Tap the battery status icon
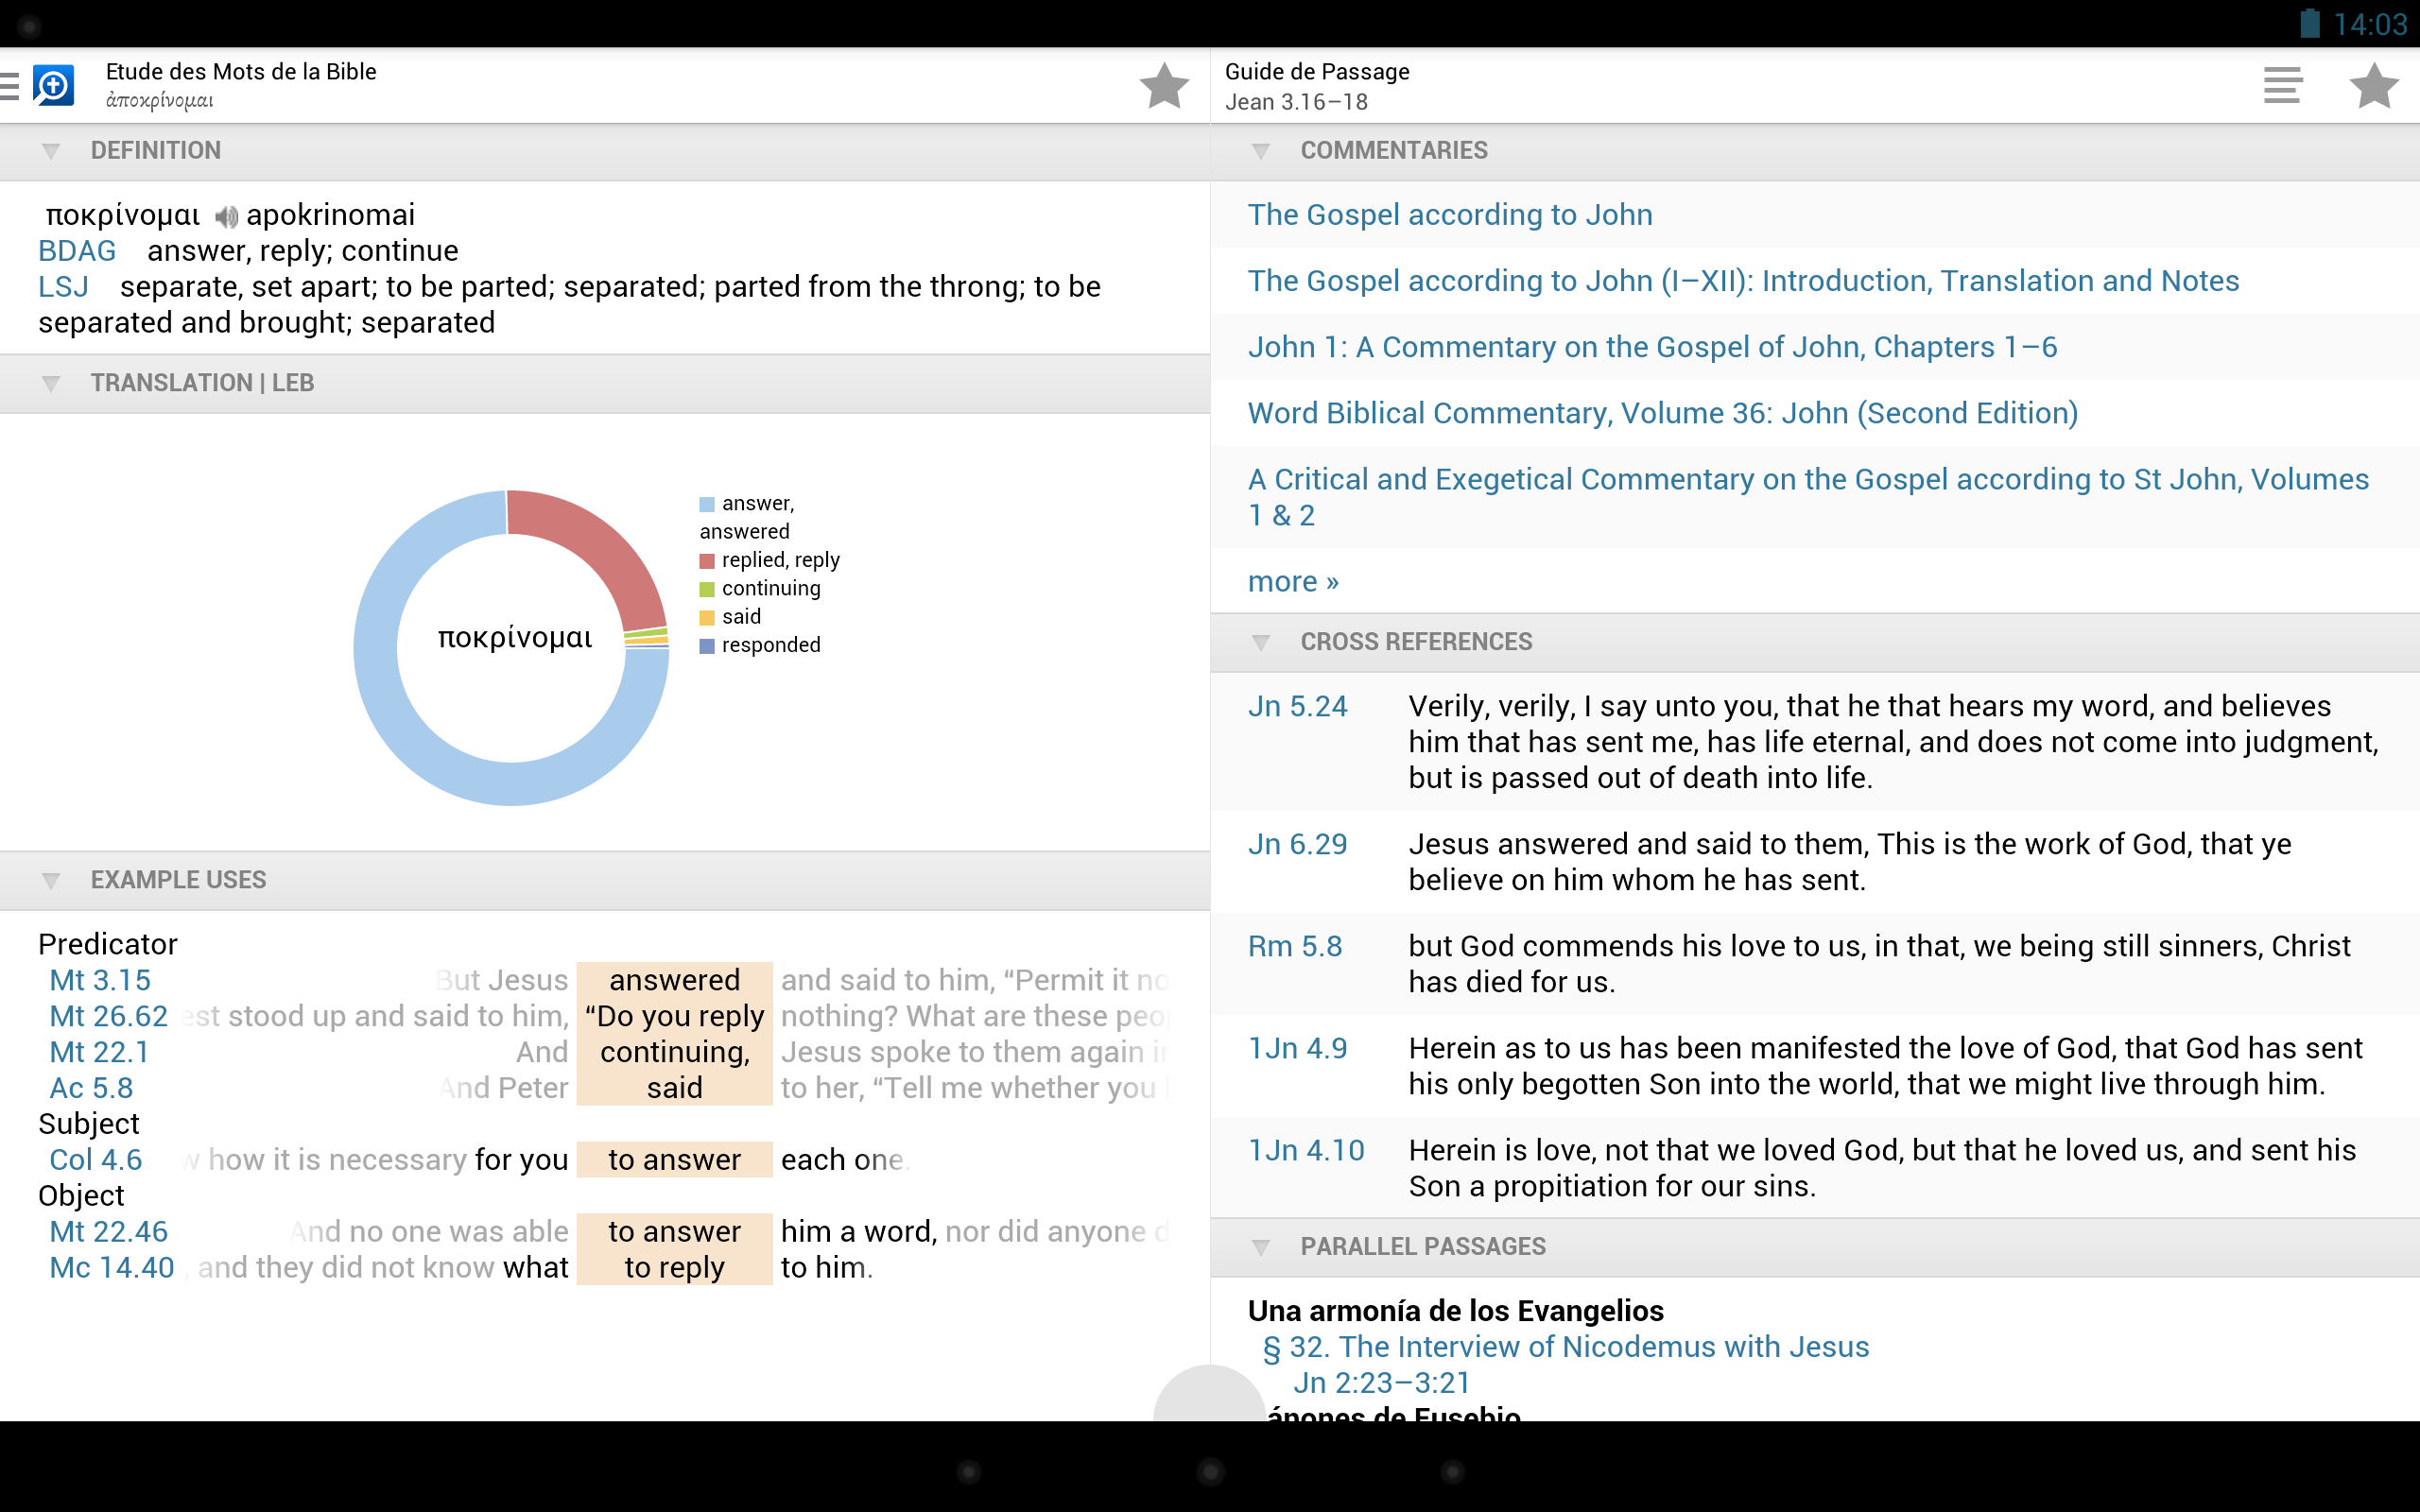The height and width of the screenshot is (1512, 2420). pos(2309,23)
